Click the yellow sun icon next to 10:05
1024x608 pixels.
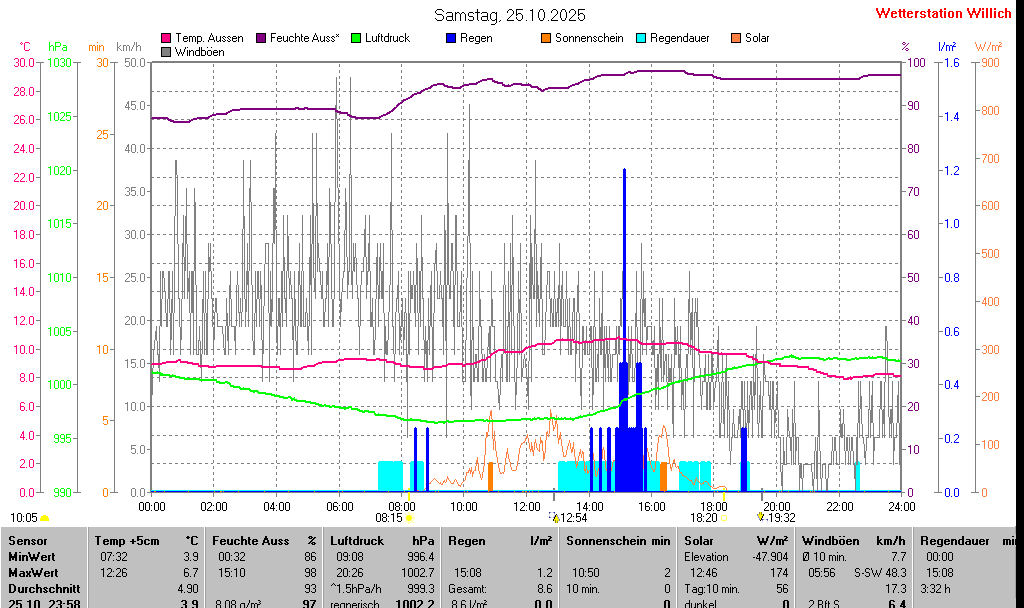coord(44,518)
